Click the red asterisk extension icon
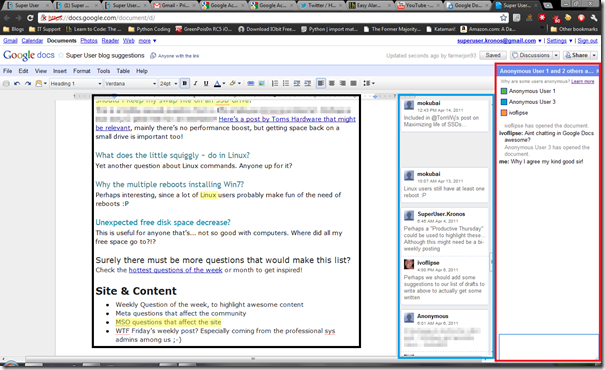Image resolution: width=605 pixels, height=370 pixels. click(x=542, y=18)
